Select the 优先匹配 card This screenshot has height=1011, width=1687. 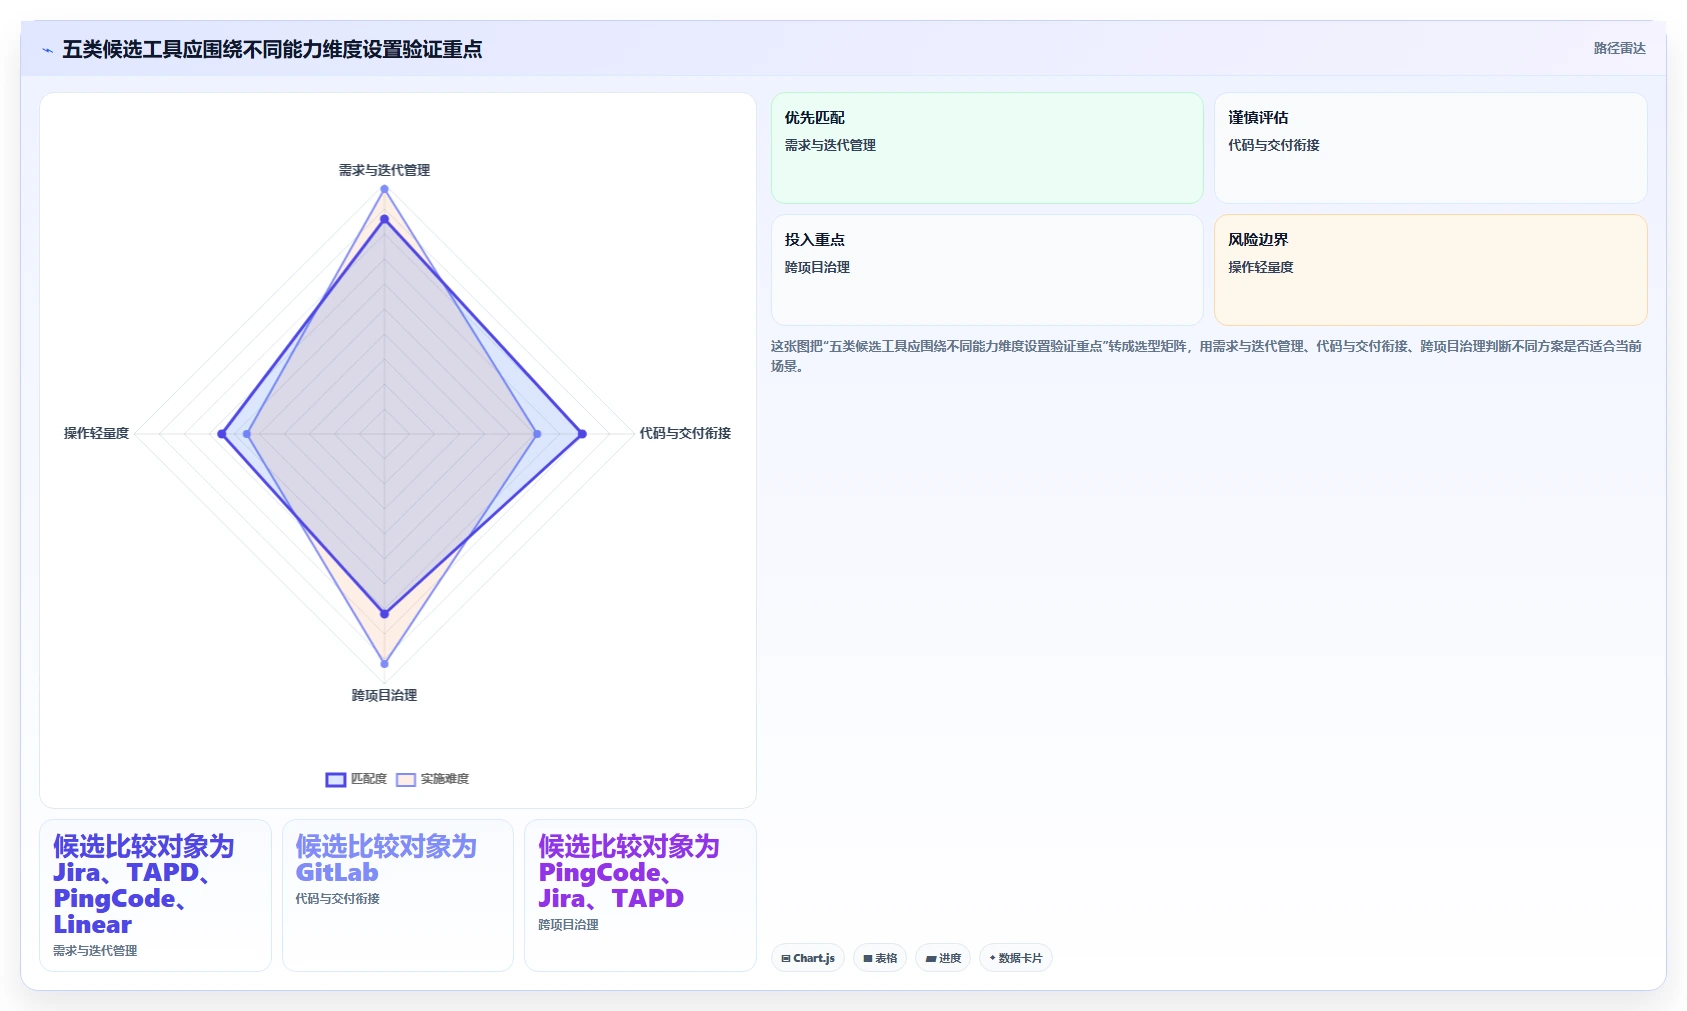pyautogui.click(x=987, y=148)
